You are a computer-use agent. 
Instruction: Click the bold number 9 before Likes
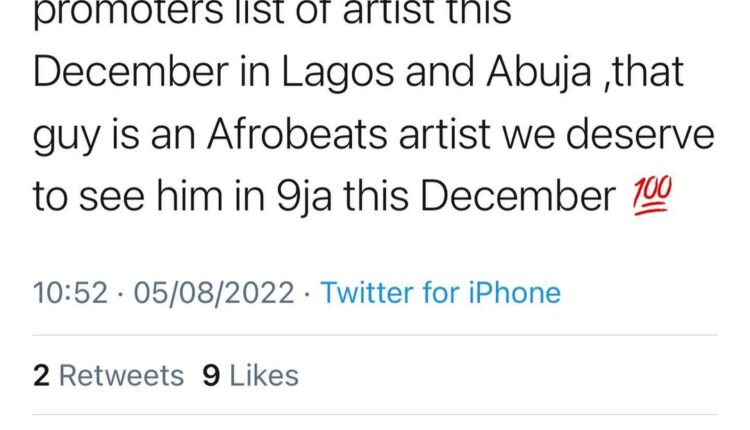tap(211, 375)
